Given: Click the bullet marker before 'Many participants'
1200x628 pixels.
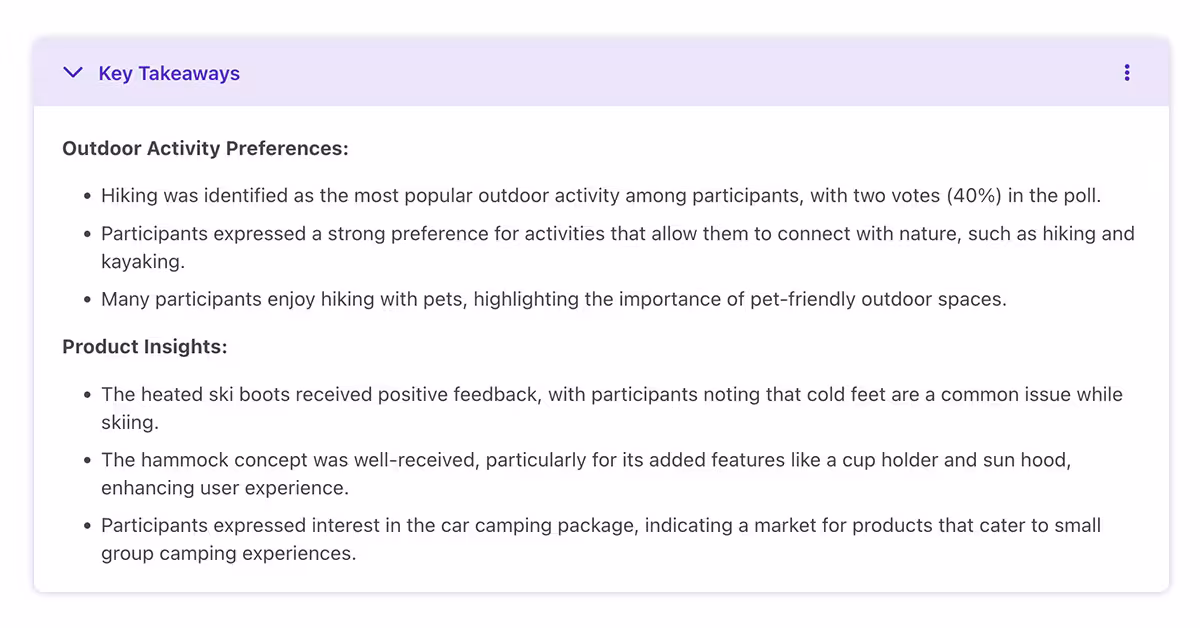Looking at the screenshot, I should coord(85,299).
